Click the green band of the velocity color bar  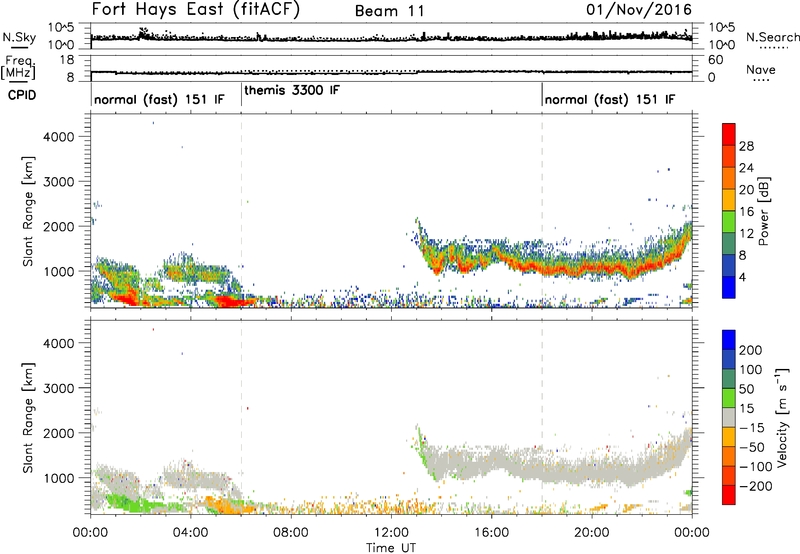[729, 397]
